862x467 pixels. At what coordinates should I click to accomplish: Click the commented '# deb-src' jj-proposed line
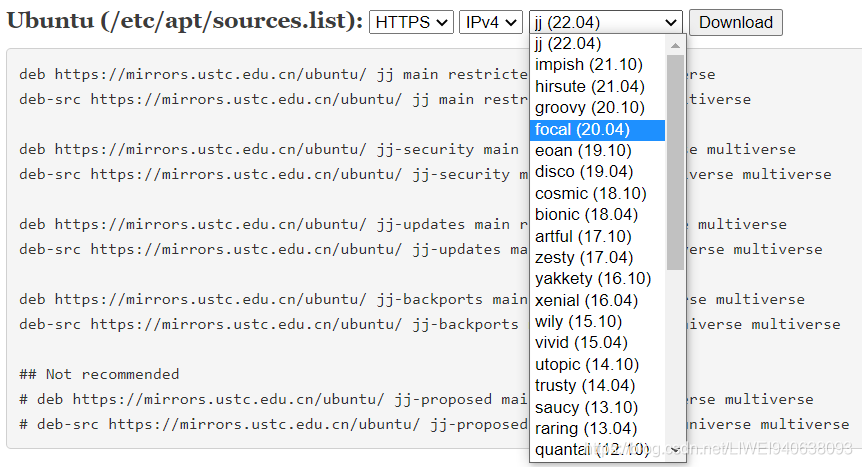[434, 425]
